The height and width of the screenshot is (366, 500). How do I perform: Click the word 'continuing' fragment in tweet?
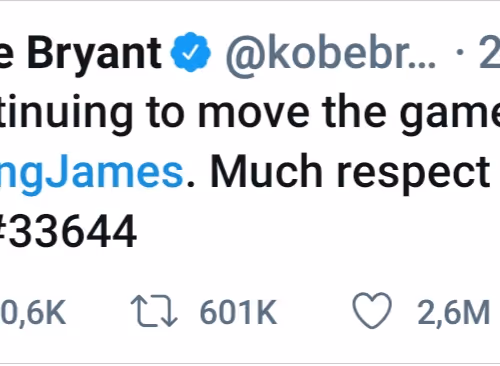[x=66, y=113]
